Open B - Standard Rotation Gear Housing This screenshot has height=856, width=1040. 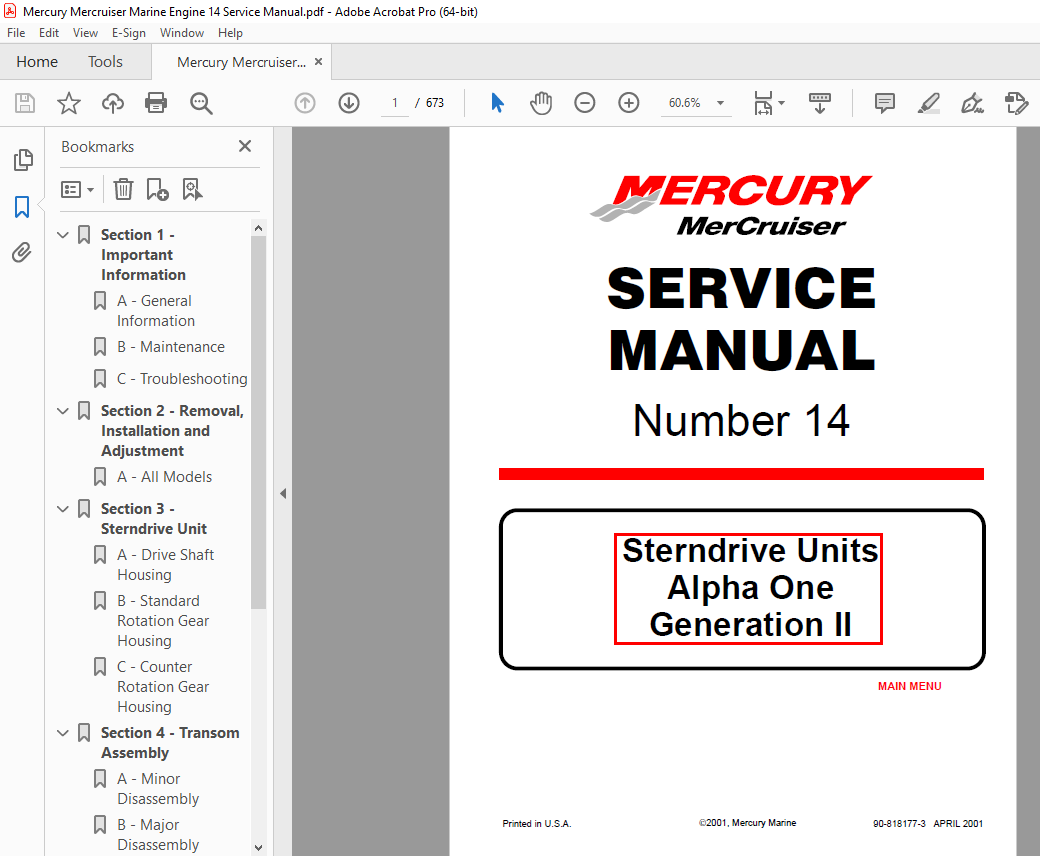pos(163,621)
